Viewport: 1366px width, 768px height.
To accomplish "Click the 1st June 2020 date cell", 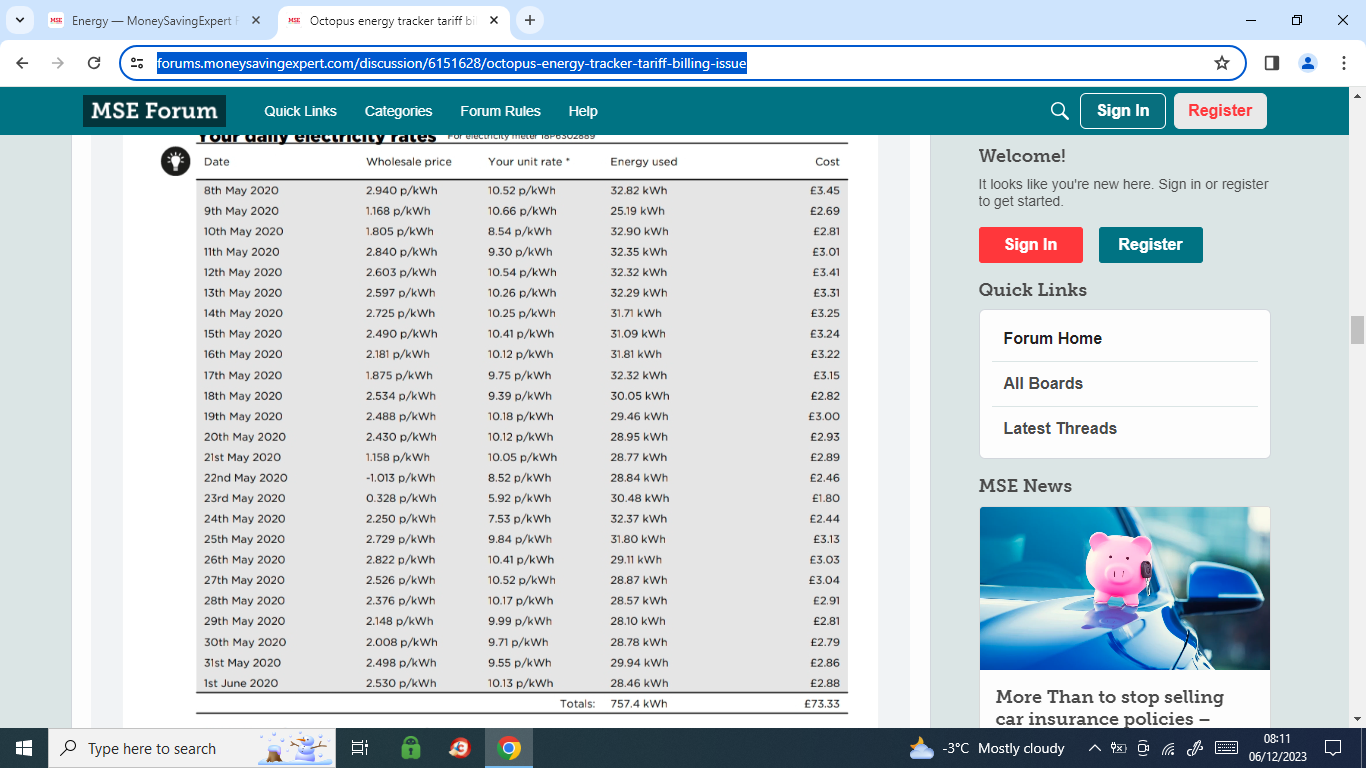I will click(241, 683).
